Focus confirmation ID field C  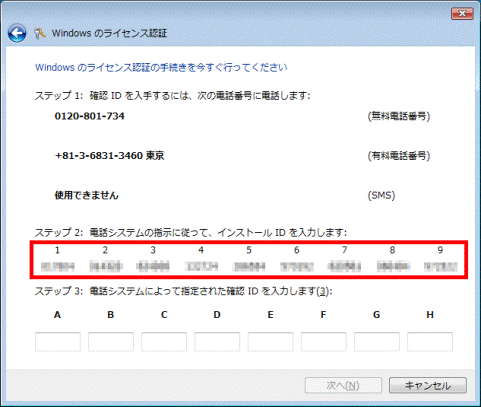click(164, 342)
